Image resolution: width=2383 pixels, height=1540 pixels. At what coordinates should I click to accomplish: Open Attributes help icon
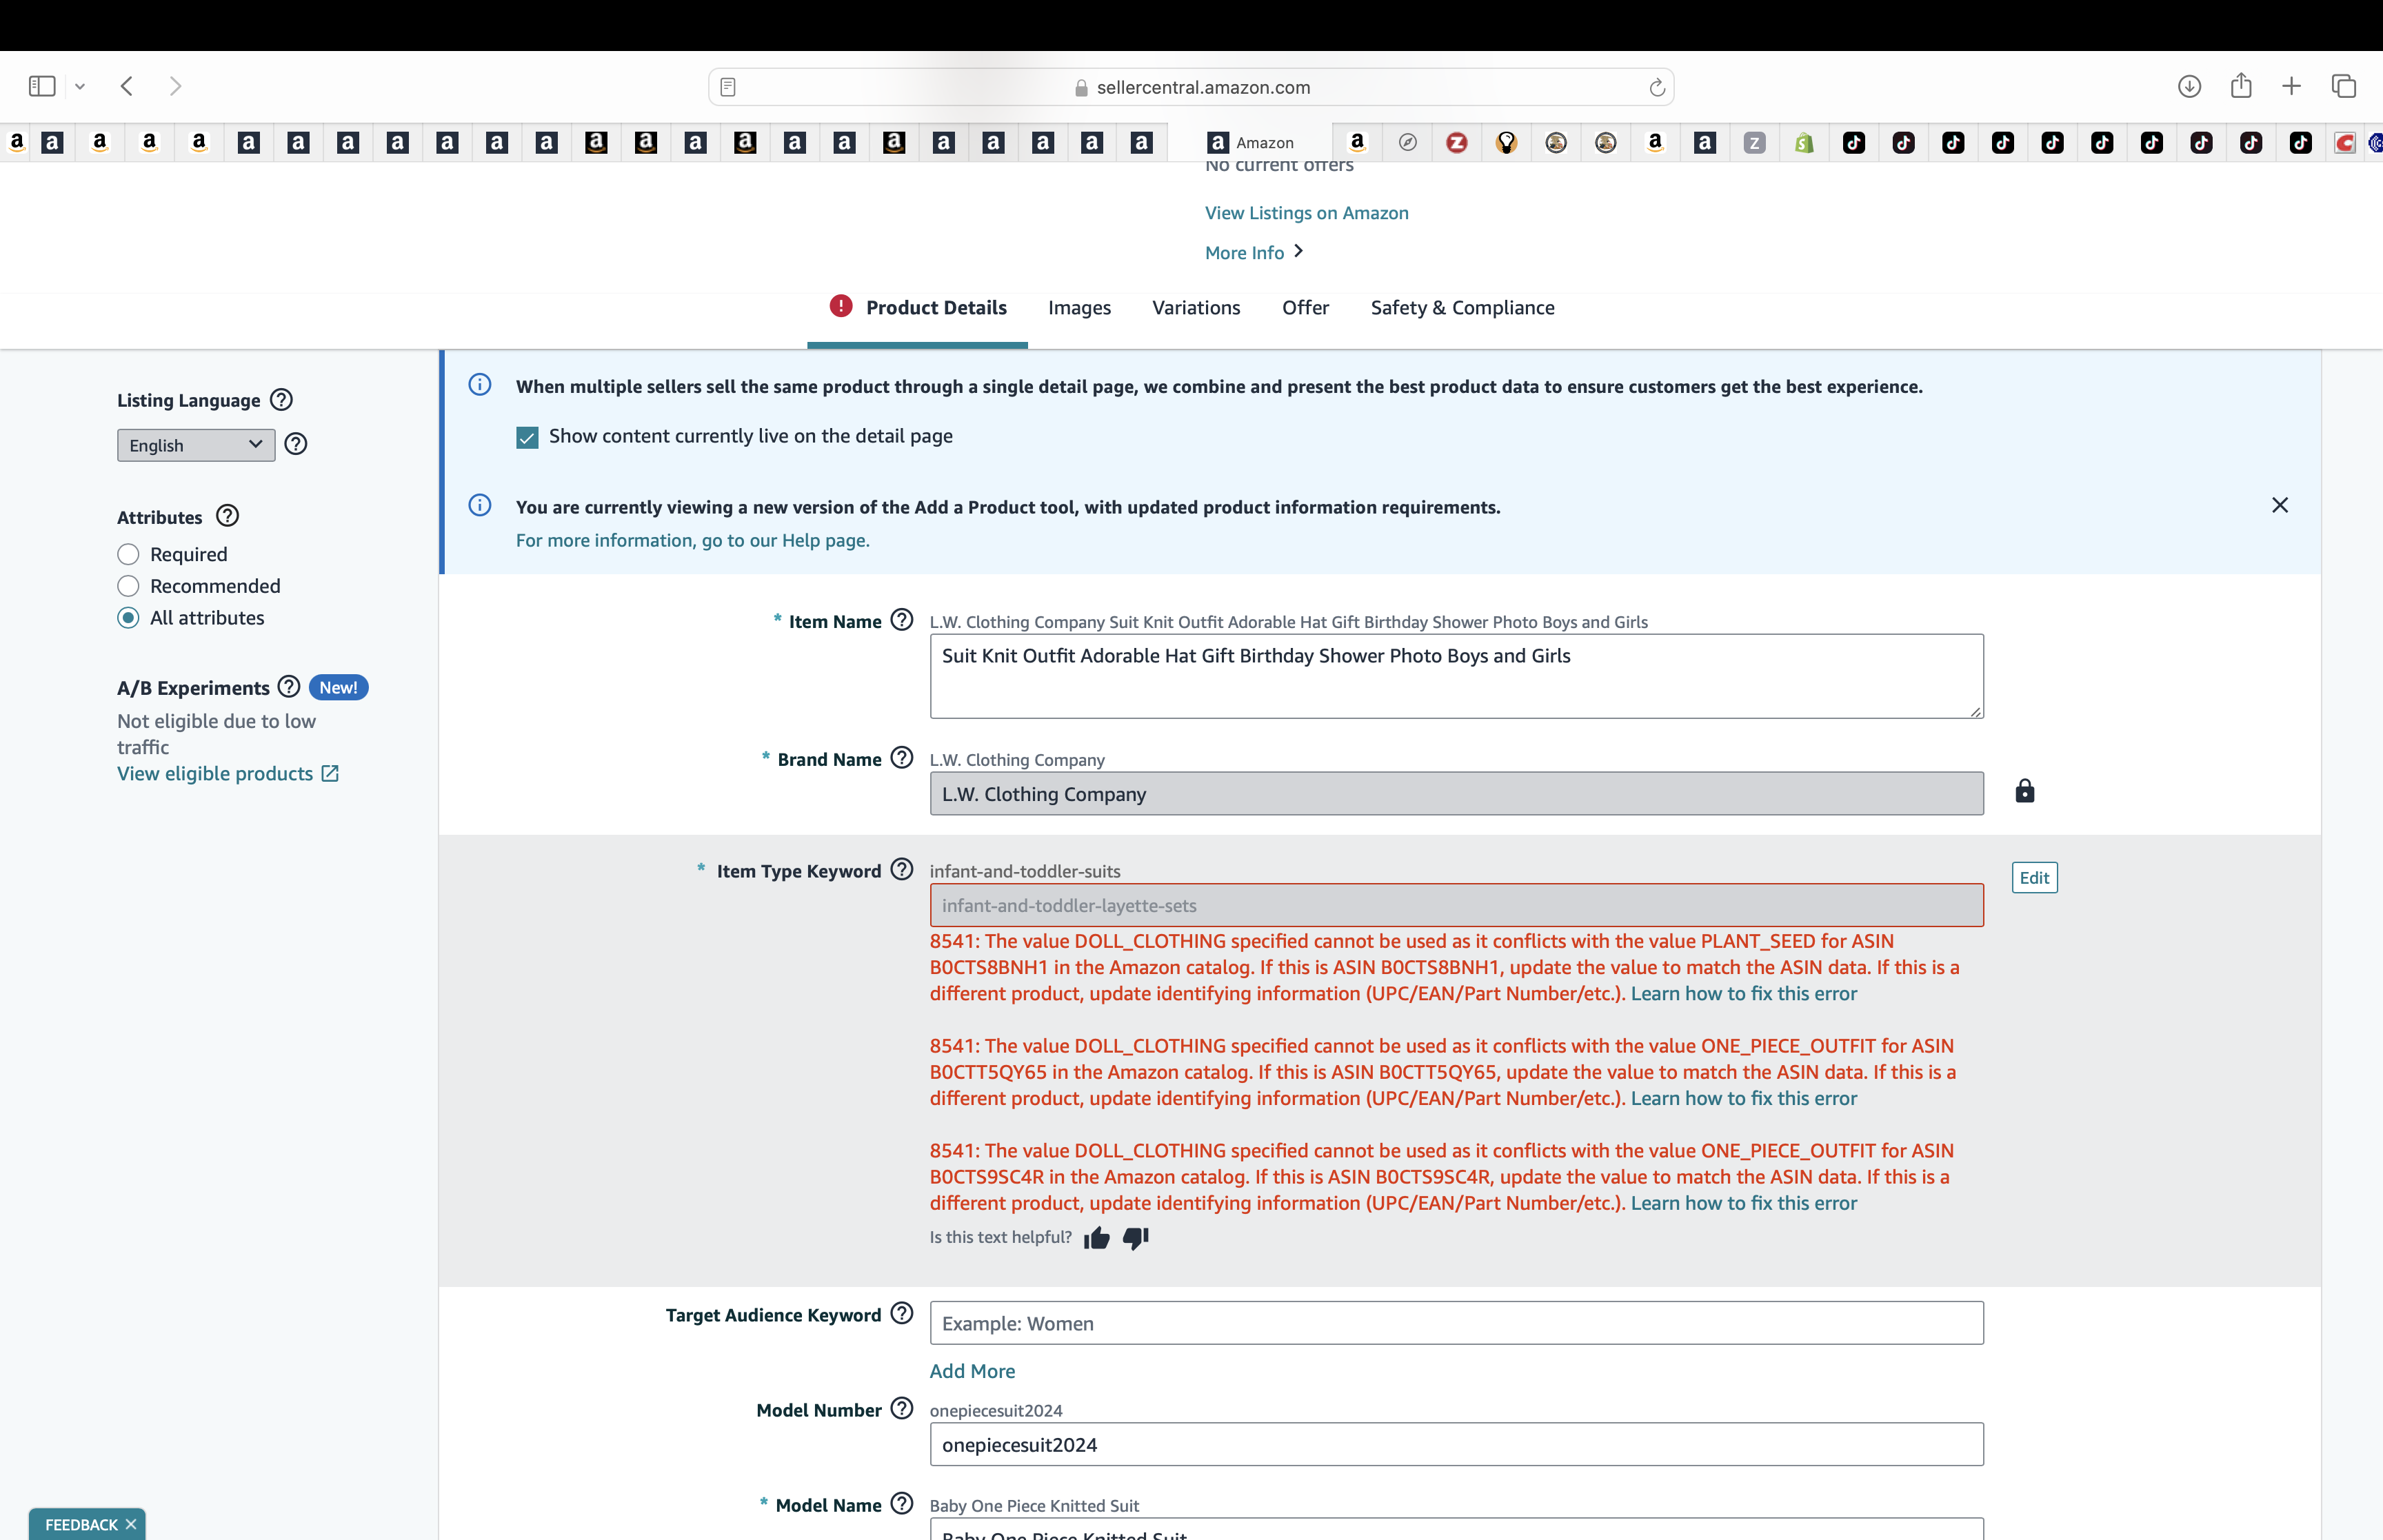click(228, 516)
